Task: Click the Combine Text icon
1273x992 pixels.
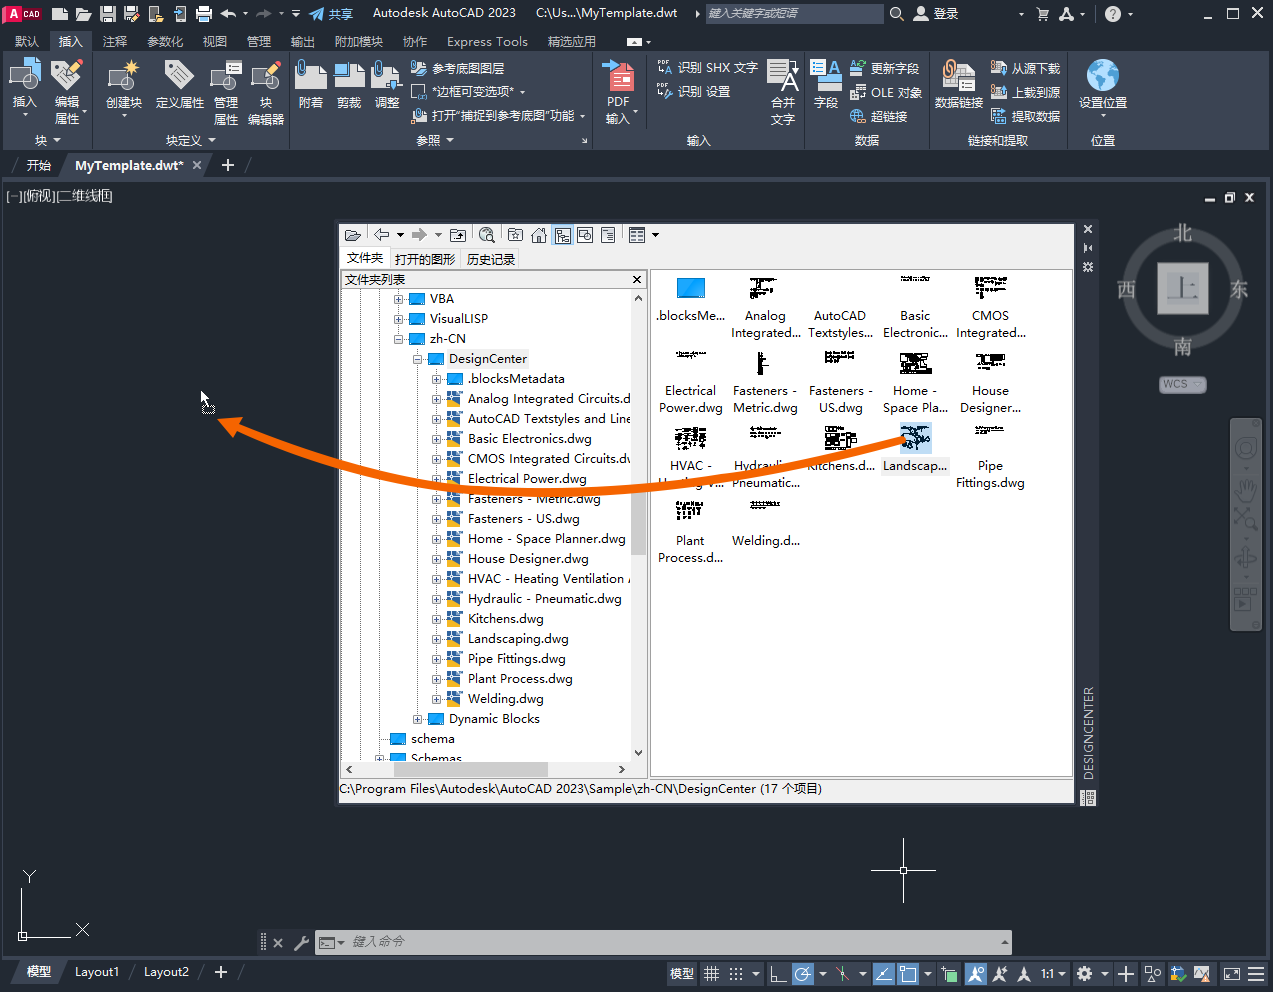Action: [783, 75]
